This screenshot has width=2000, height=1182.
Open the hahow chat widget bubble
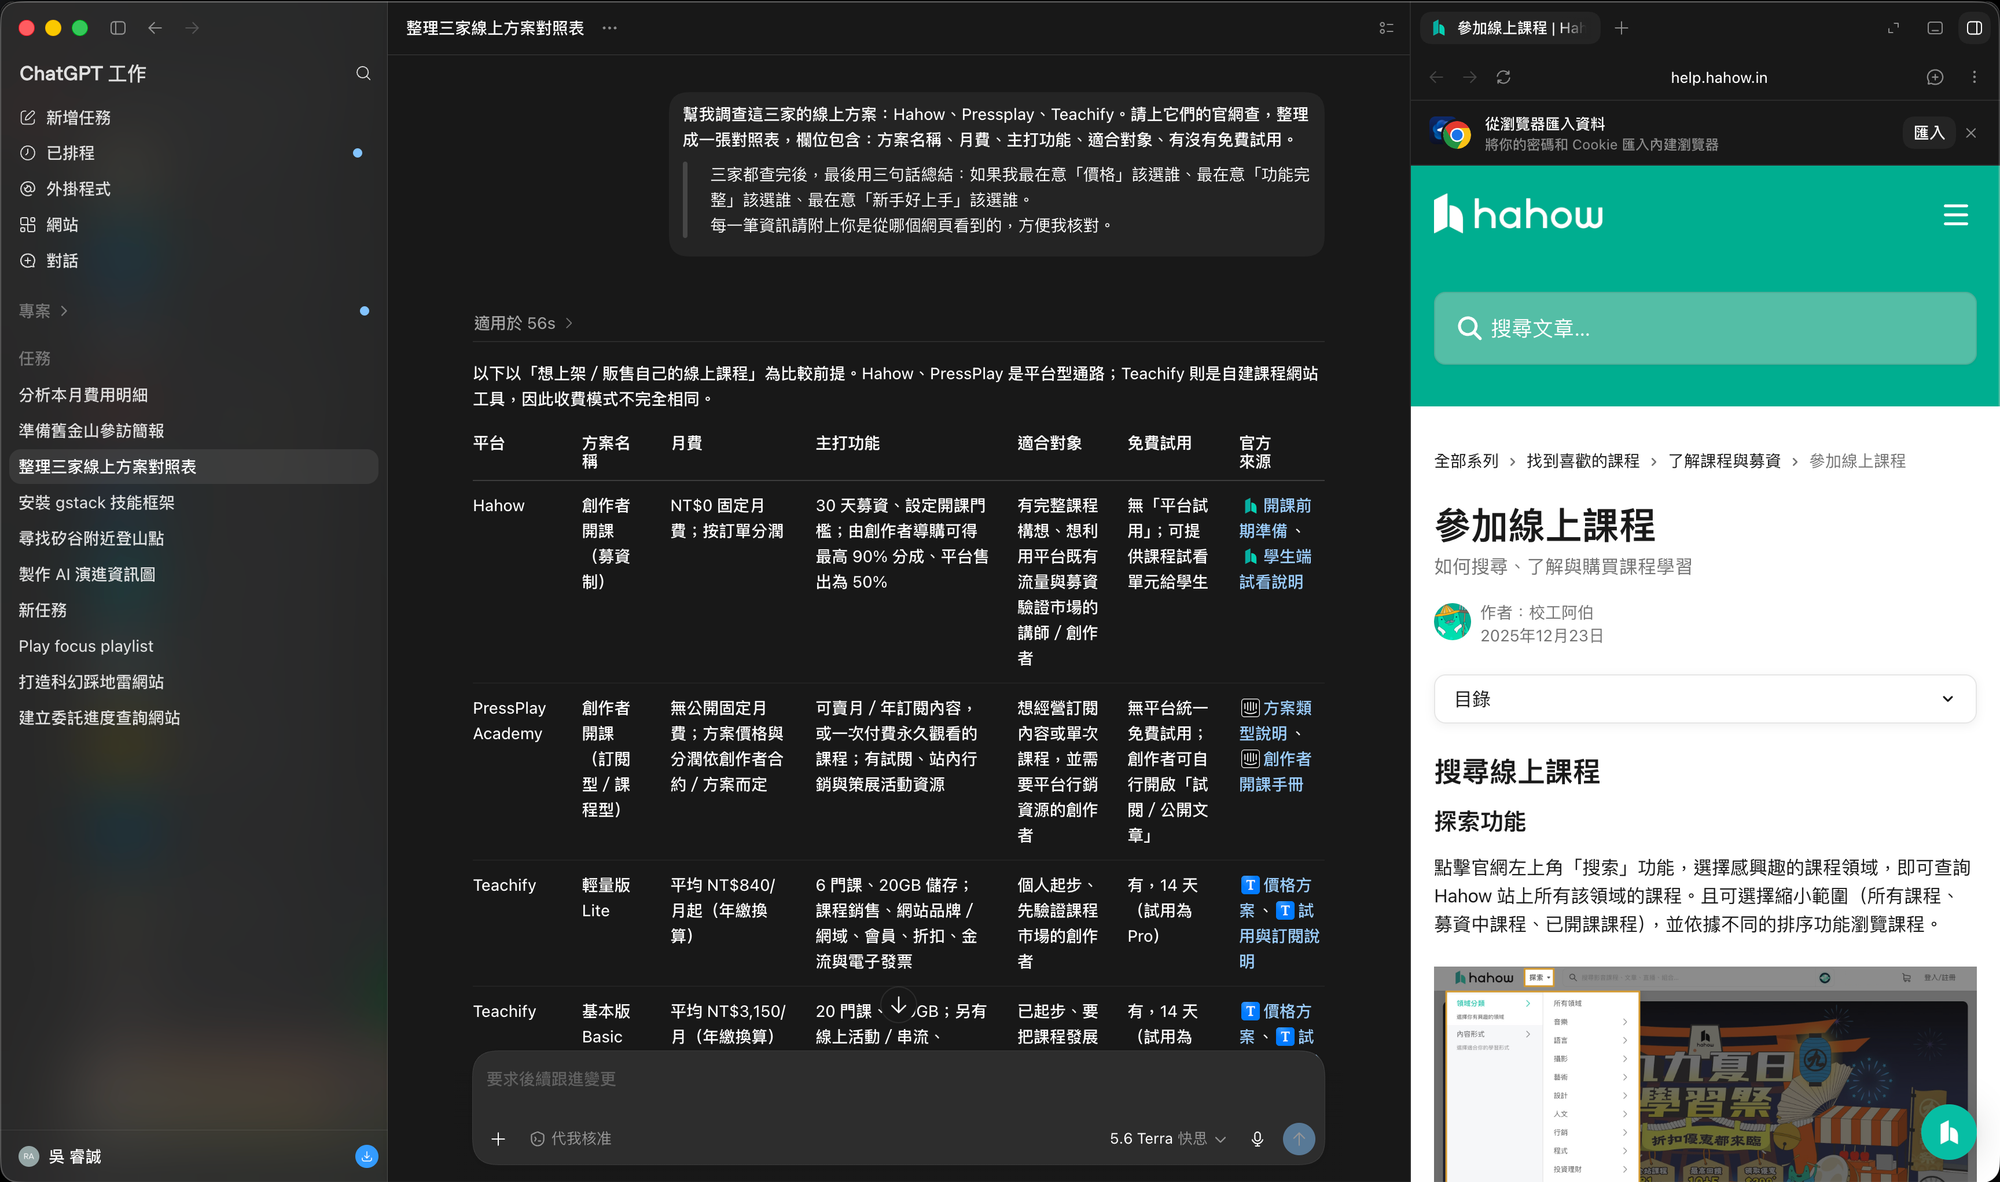click(1948, 1131)
